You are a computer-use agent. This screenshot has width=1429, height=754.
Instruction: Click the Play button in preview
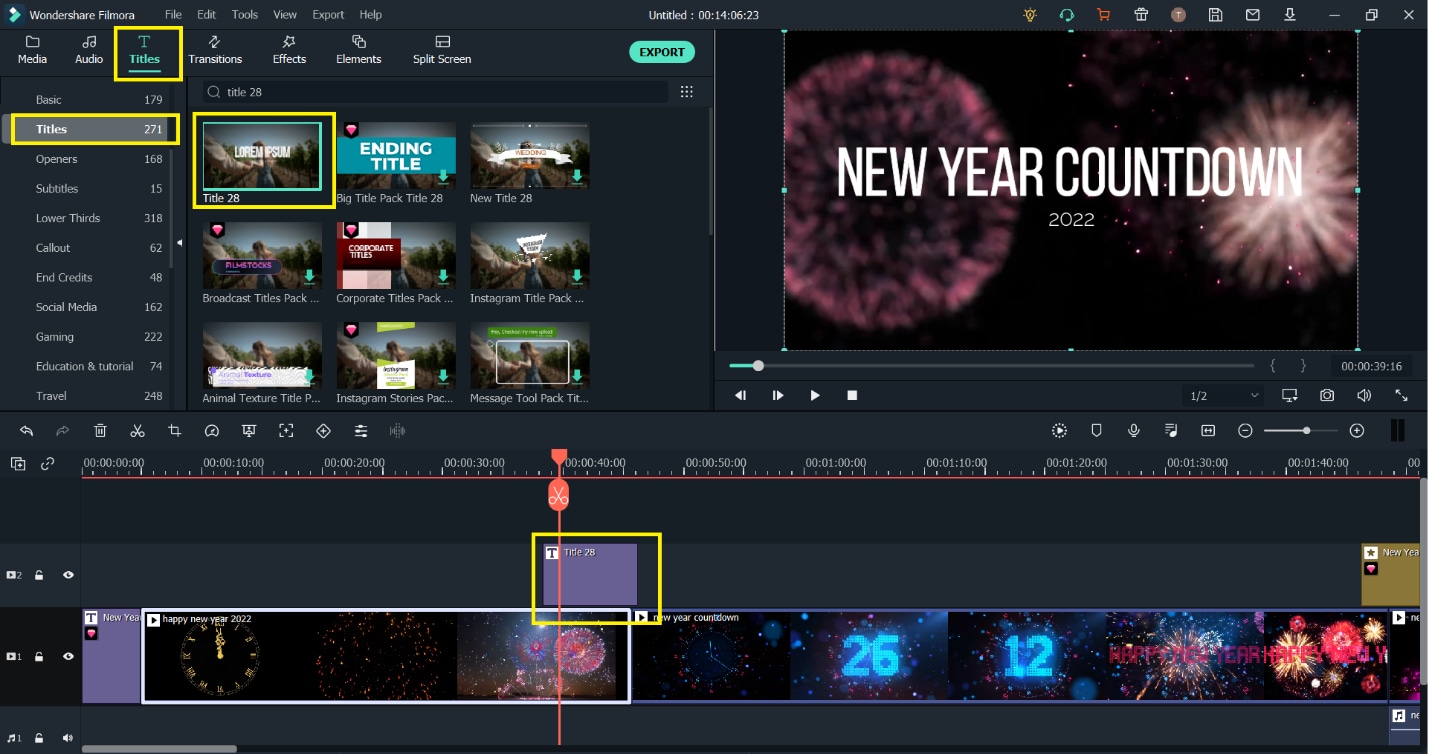pyautogui.click(x=815, y=396)
